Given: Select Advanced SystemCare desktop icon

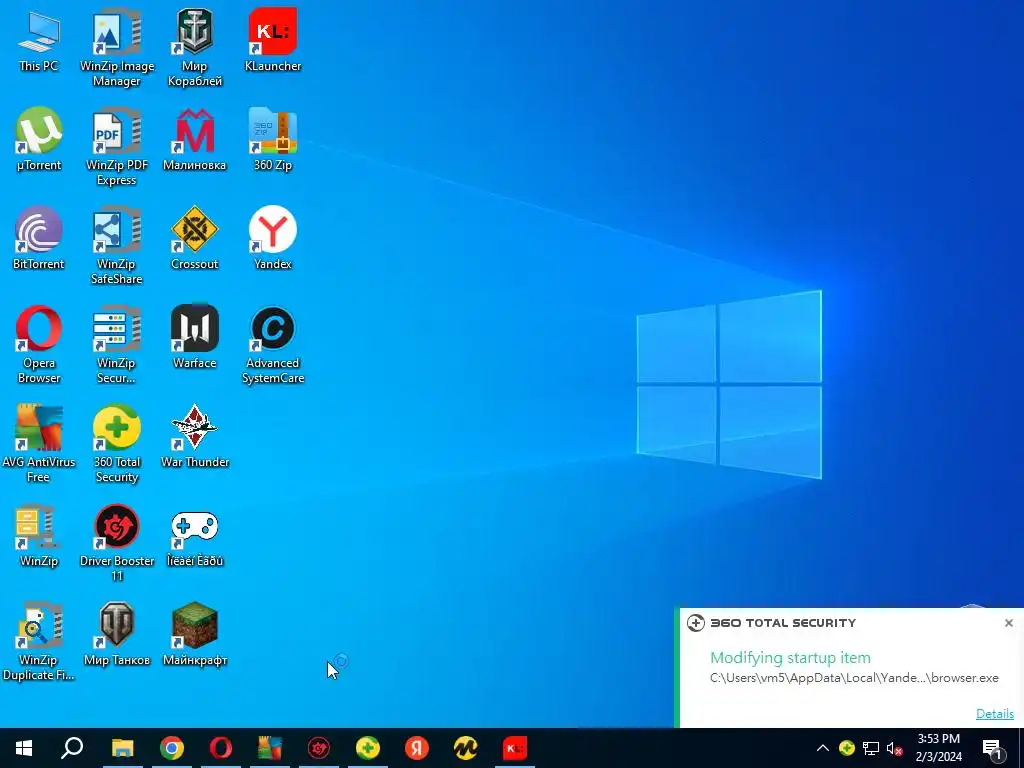Looking at the screenshot, I should tap(273, 346).
